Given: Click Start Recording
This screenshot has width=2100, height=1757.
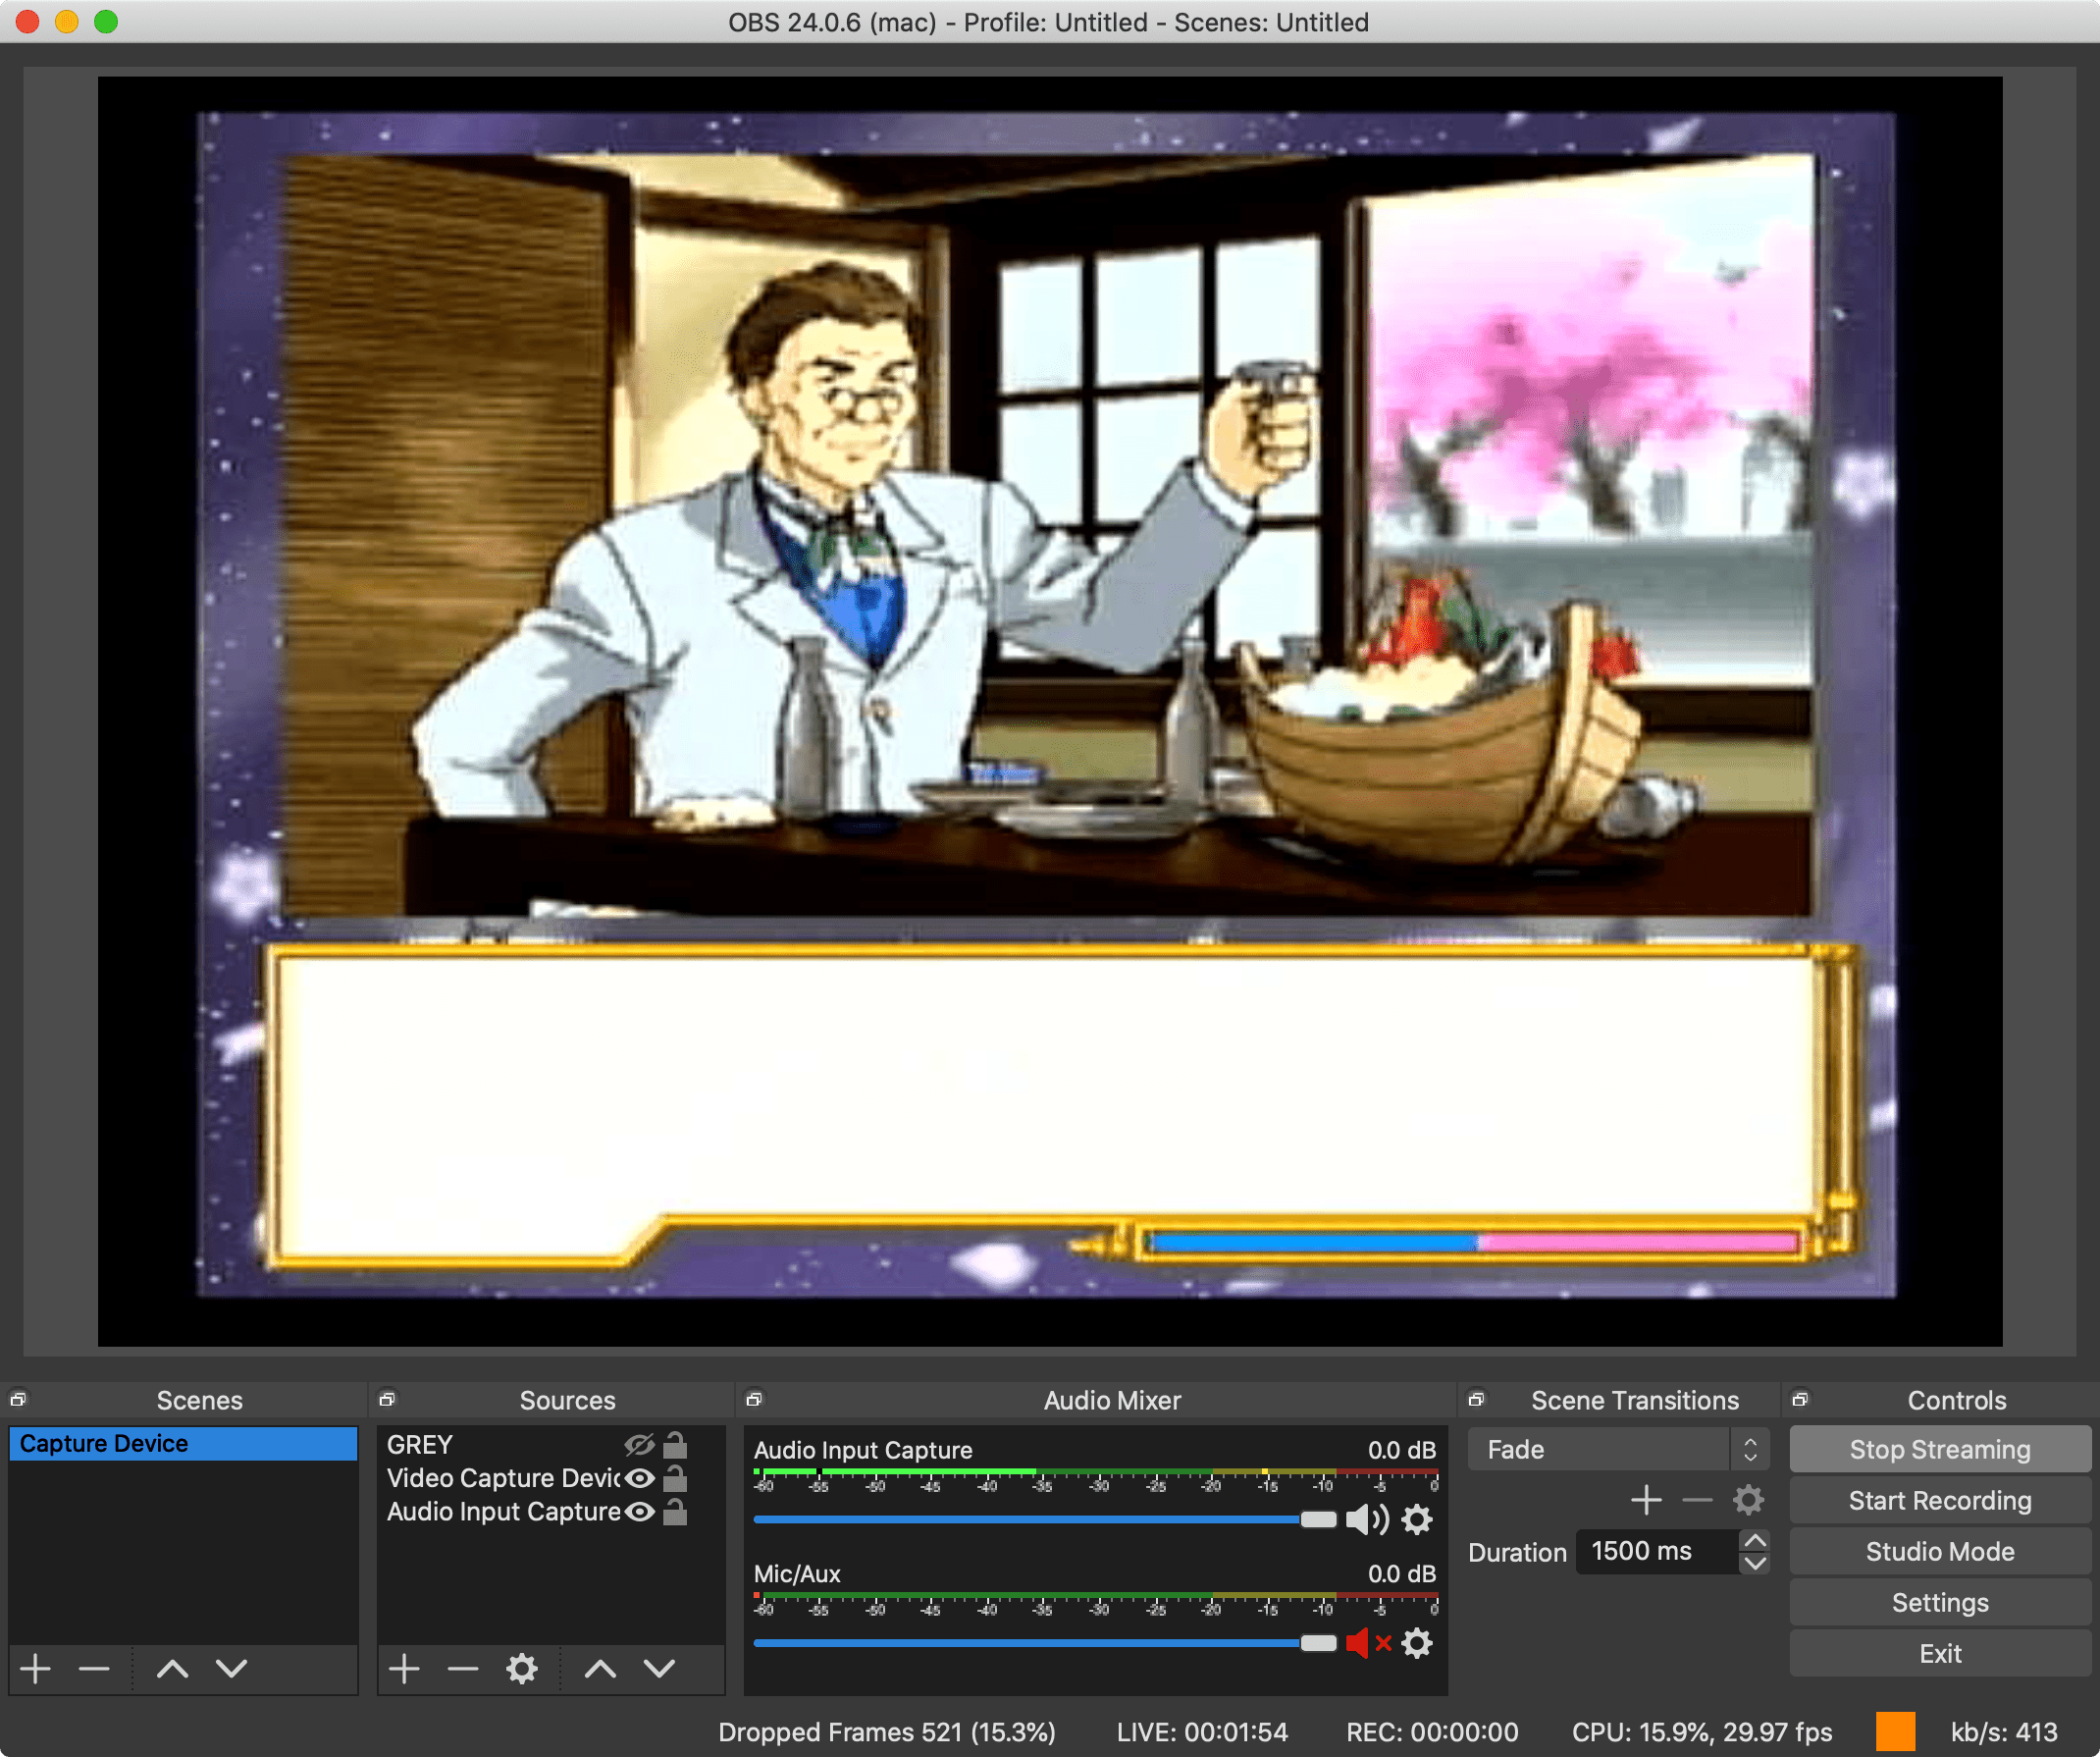Looking at the screenshot, I should coord(1940,1501).
